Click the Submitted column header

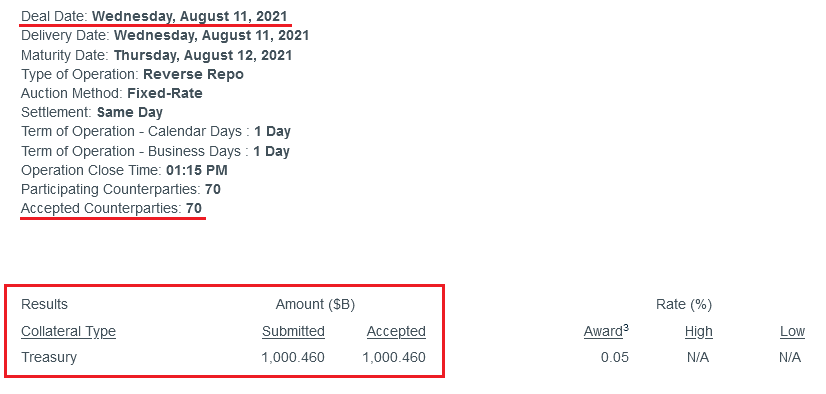pos(293,331)
